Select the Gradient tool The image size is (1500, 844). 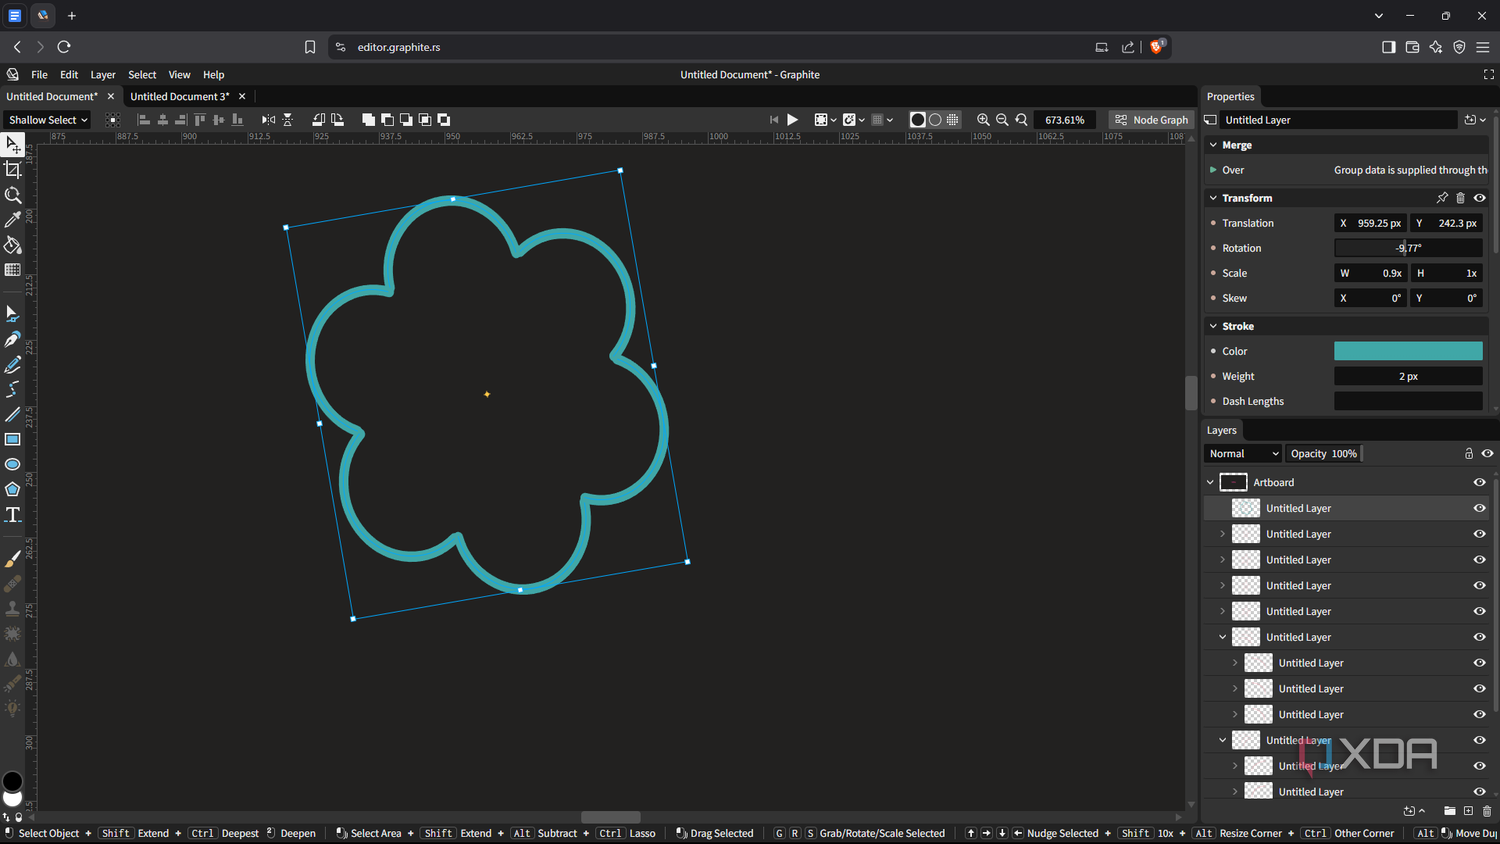click(13, 270)
